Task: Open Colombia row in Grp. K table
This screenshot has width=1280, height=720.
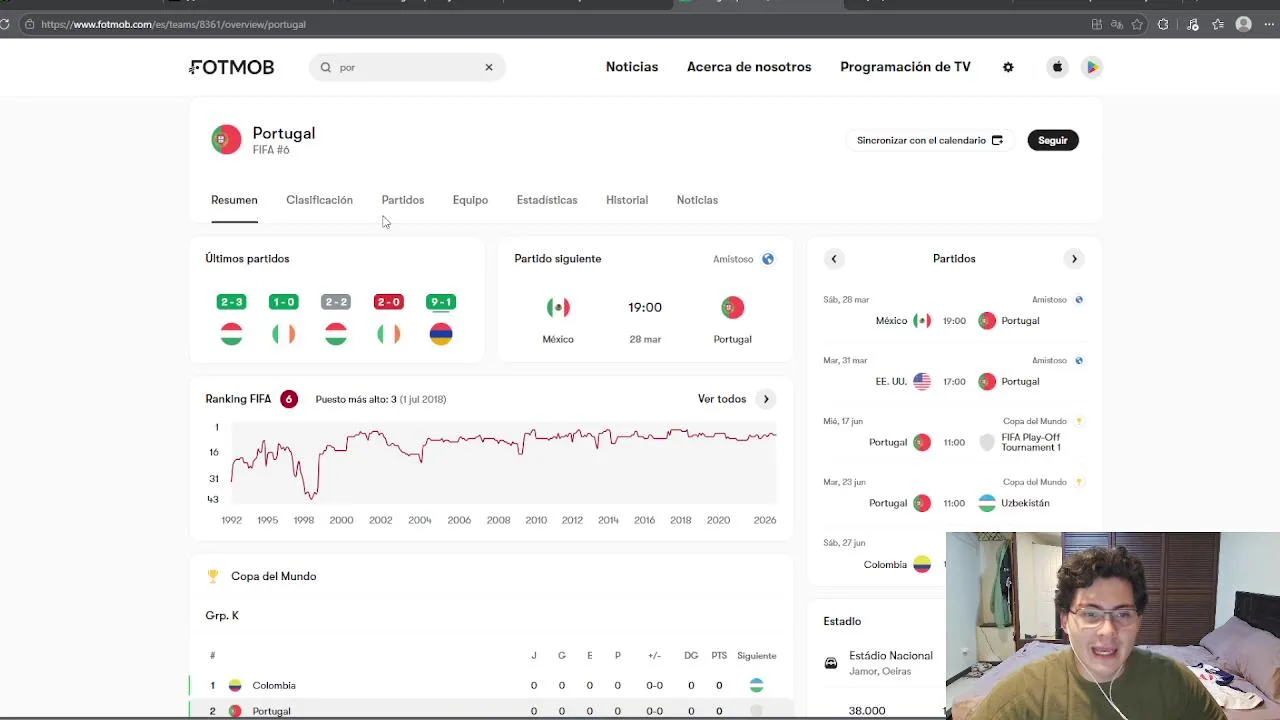Action: (491, 686)
